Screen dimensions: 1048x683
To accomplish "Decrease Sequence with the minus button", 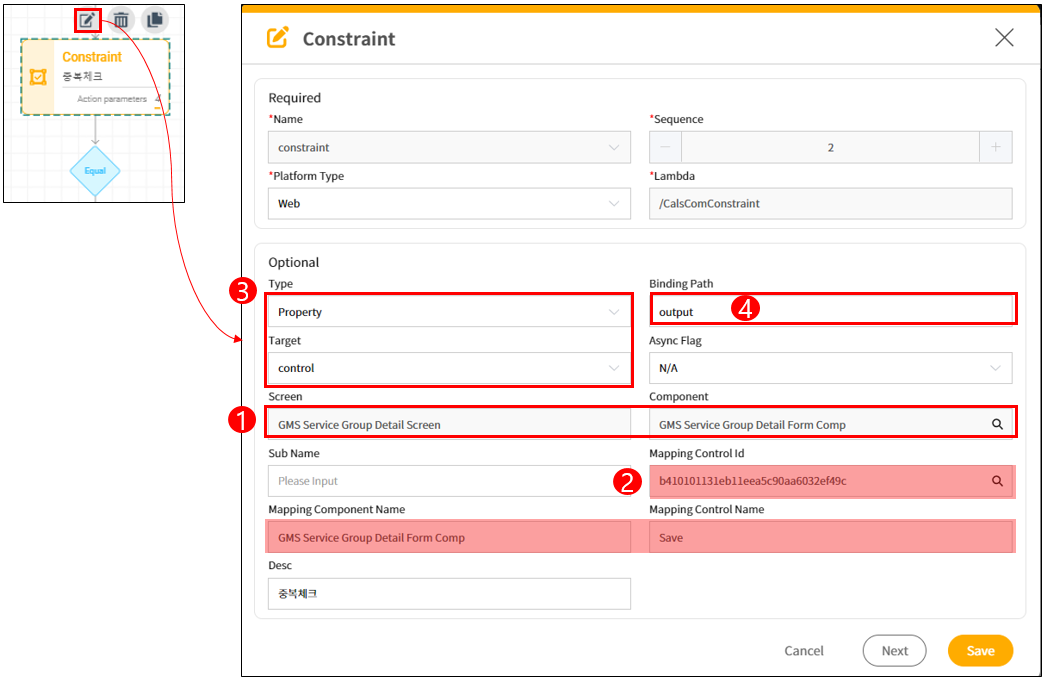I will click(665, 147).
